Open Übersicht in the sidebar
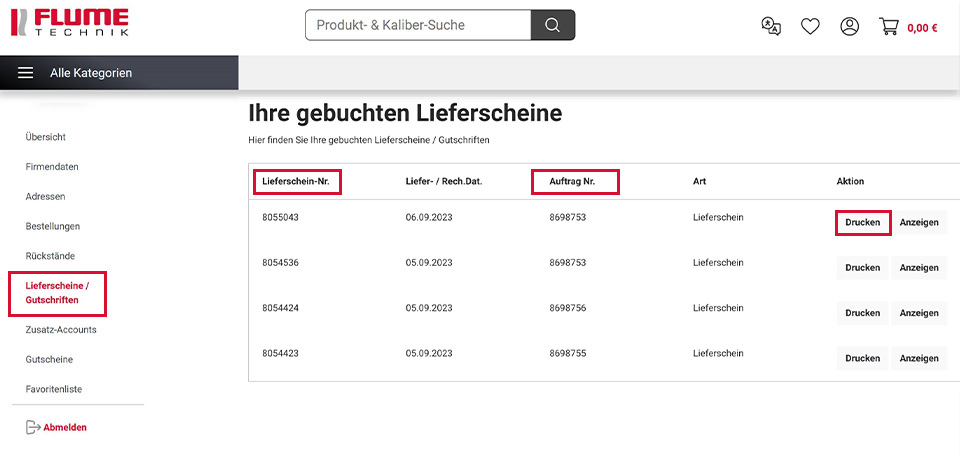Image resolution: width=960 pixels, height=460 pixels. [46, 137]
